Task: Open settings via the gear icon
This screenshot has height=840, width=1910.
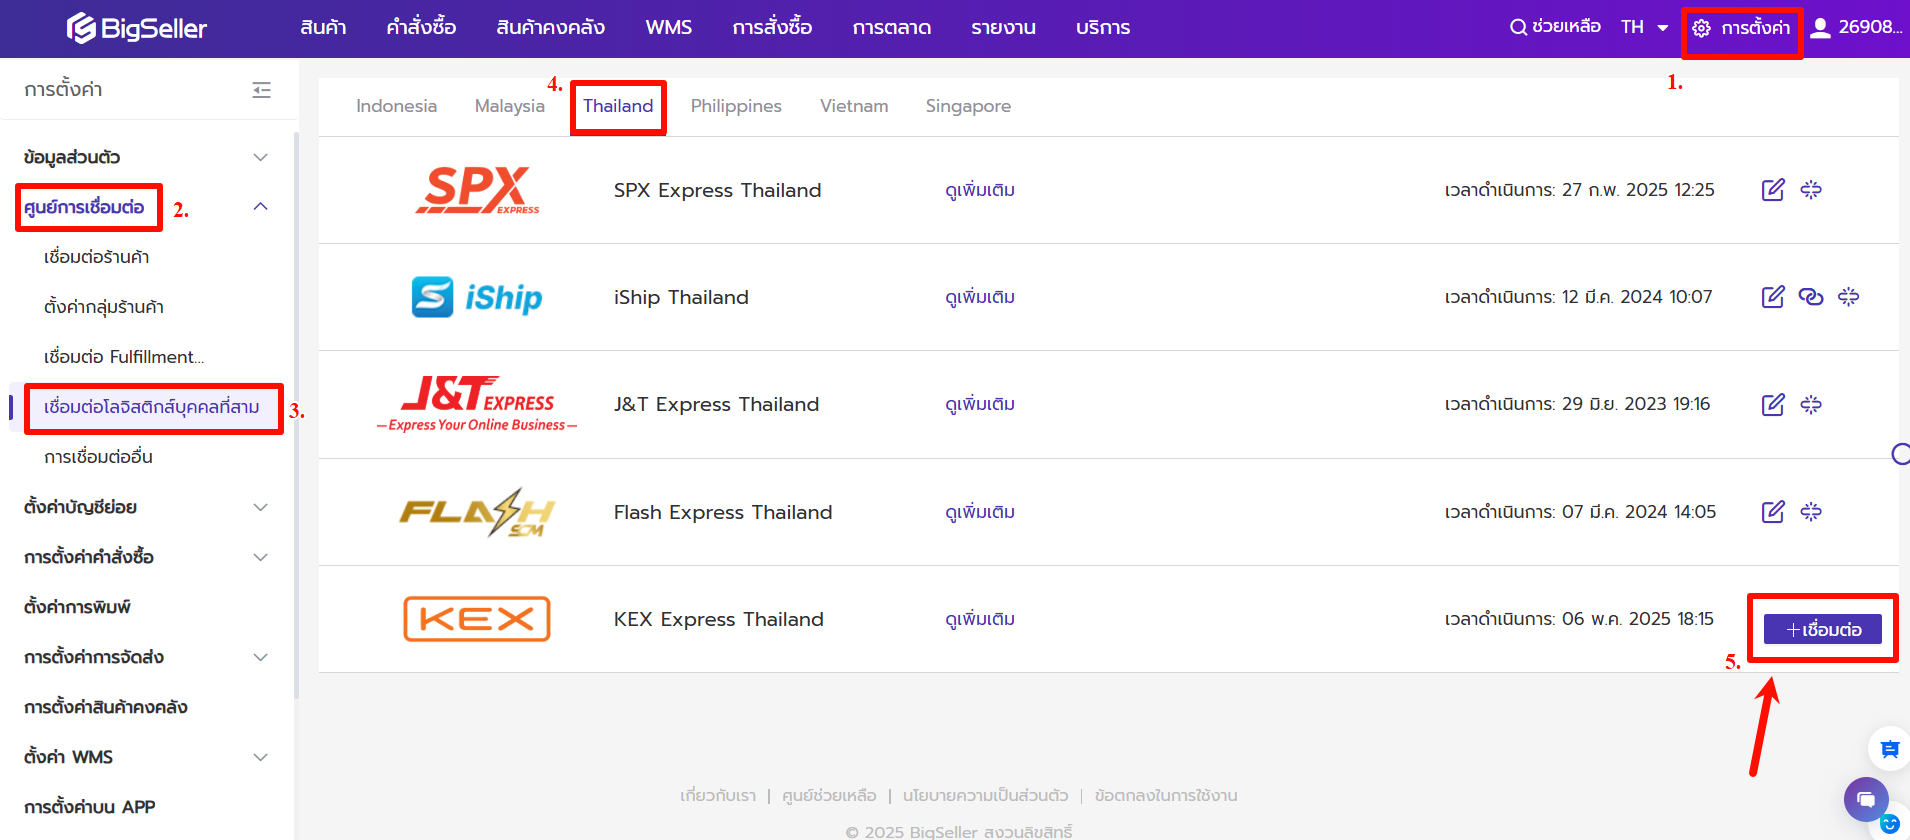Action: 1701,28
